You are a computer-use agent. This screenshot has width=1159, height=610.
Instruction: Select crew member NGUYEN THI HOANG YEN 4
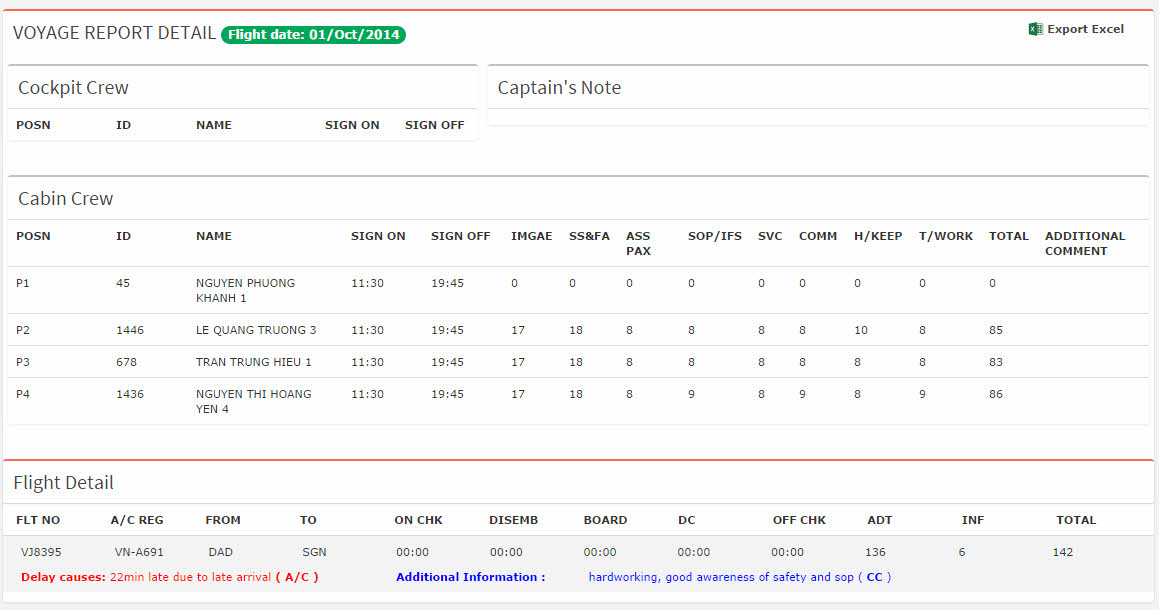pyautogui.click(x=253, y=401)
